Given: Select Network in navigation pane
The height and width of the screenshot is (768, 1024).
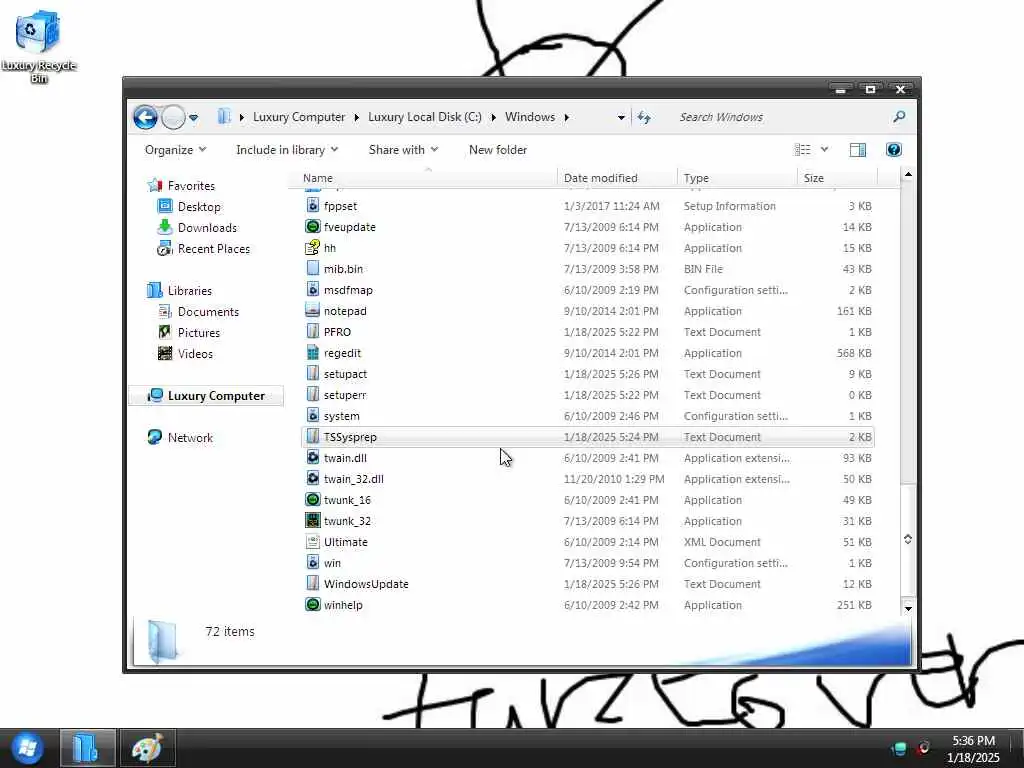Looking at the screenshot, I should [190, 438].
